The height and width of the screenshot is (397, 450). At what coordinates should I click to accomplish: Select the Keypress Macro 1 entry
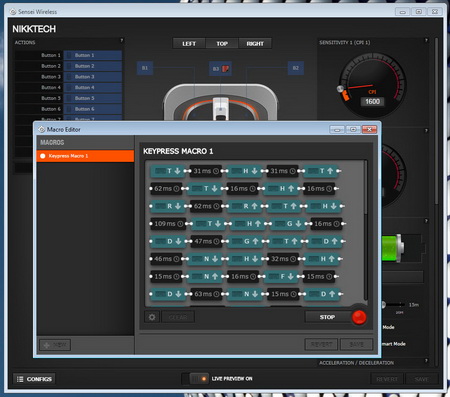click(x=85, y=156)
